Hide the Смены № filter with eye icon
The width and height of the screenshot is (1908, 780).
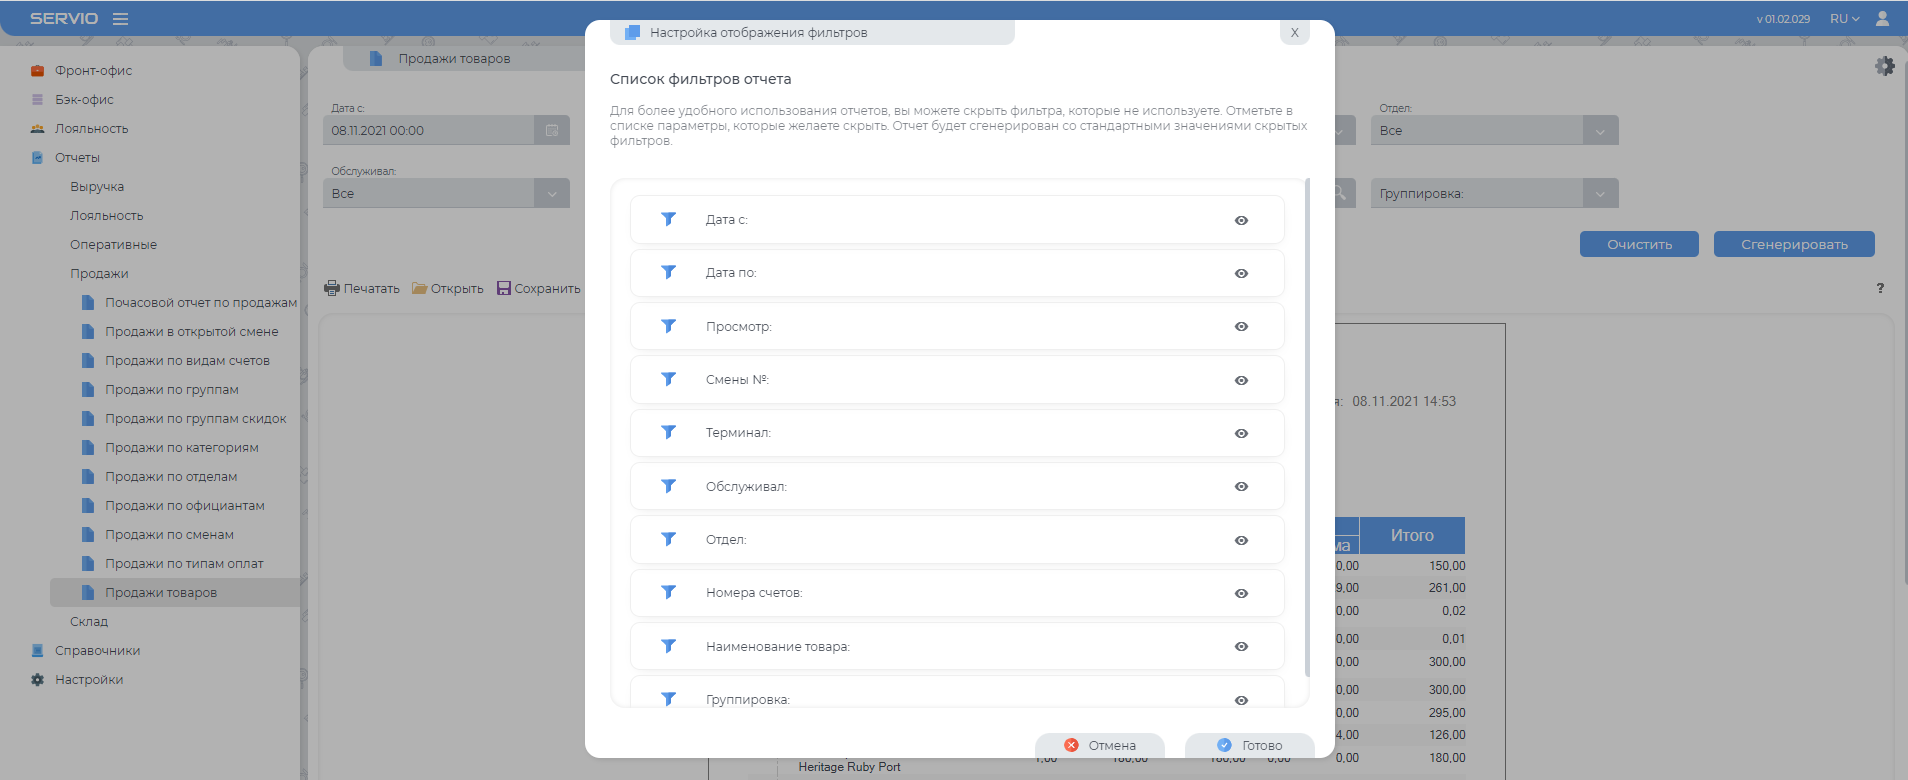1241,380
